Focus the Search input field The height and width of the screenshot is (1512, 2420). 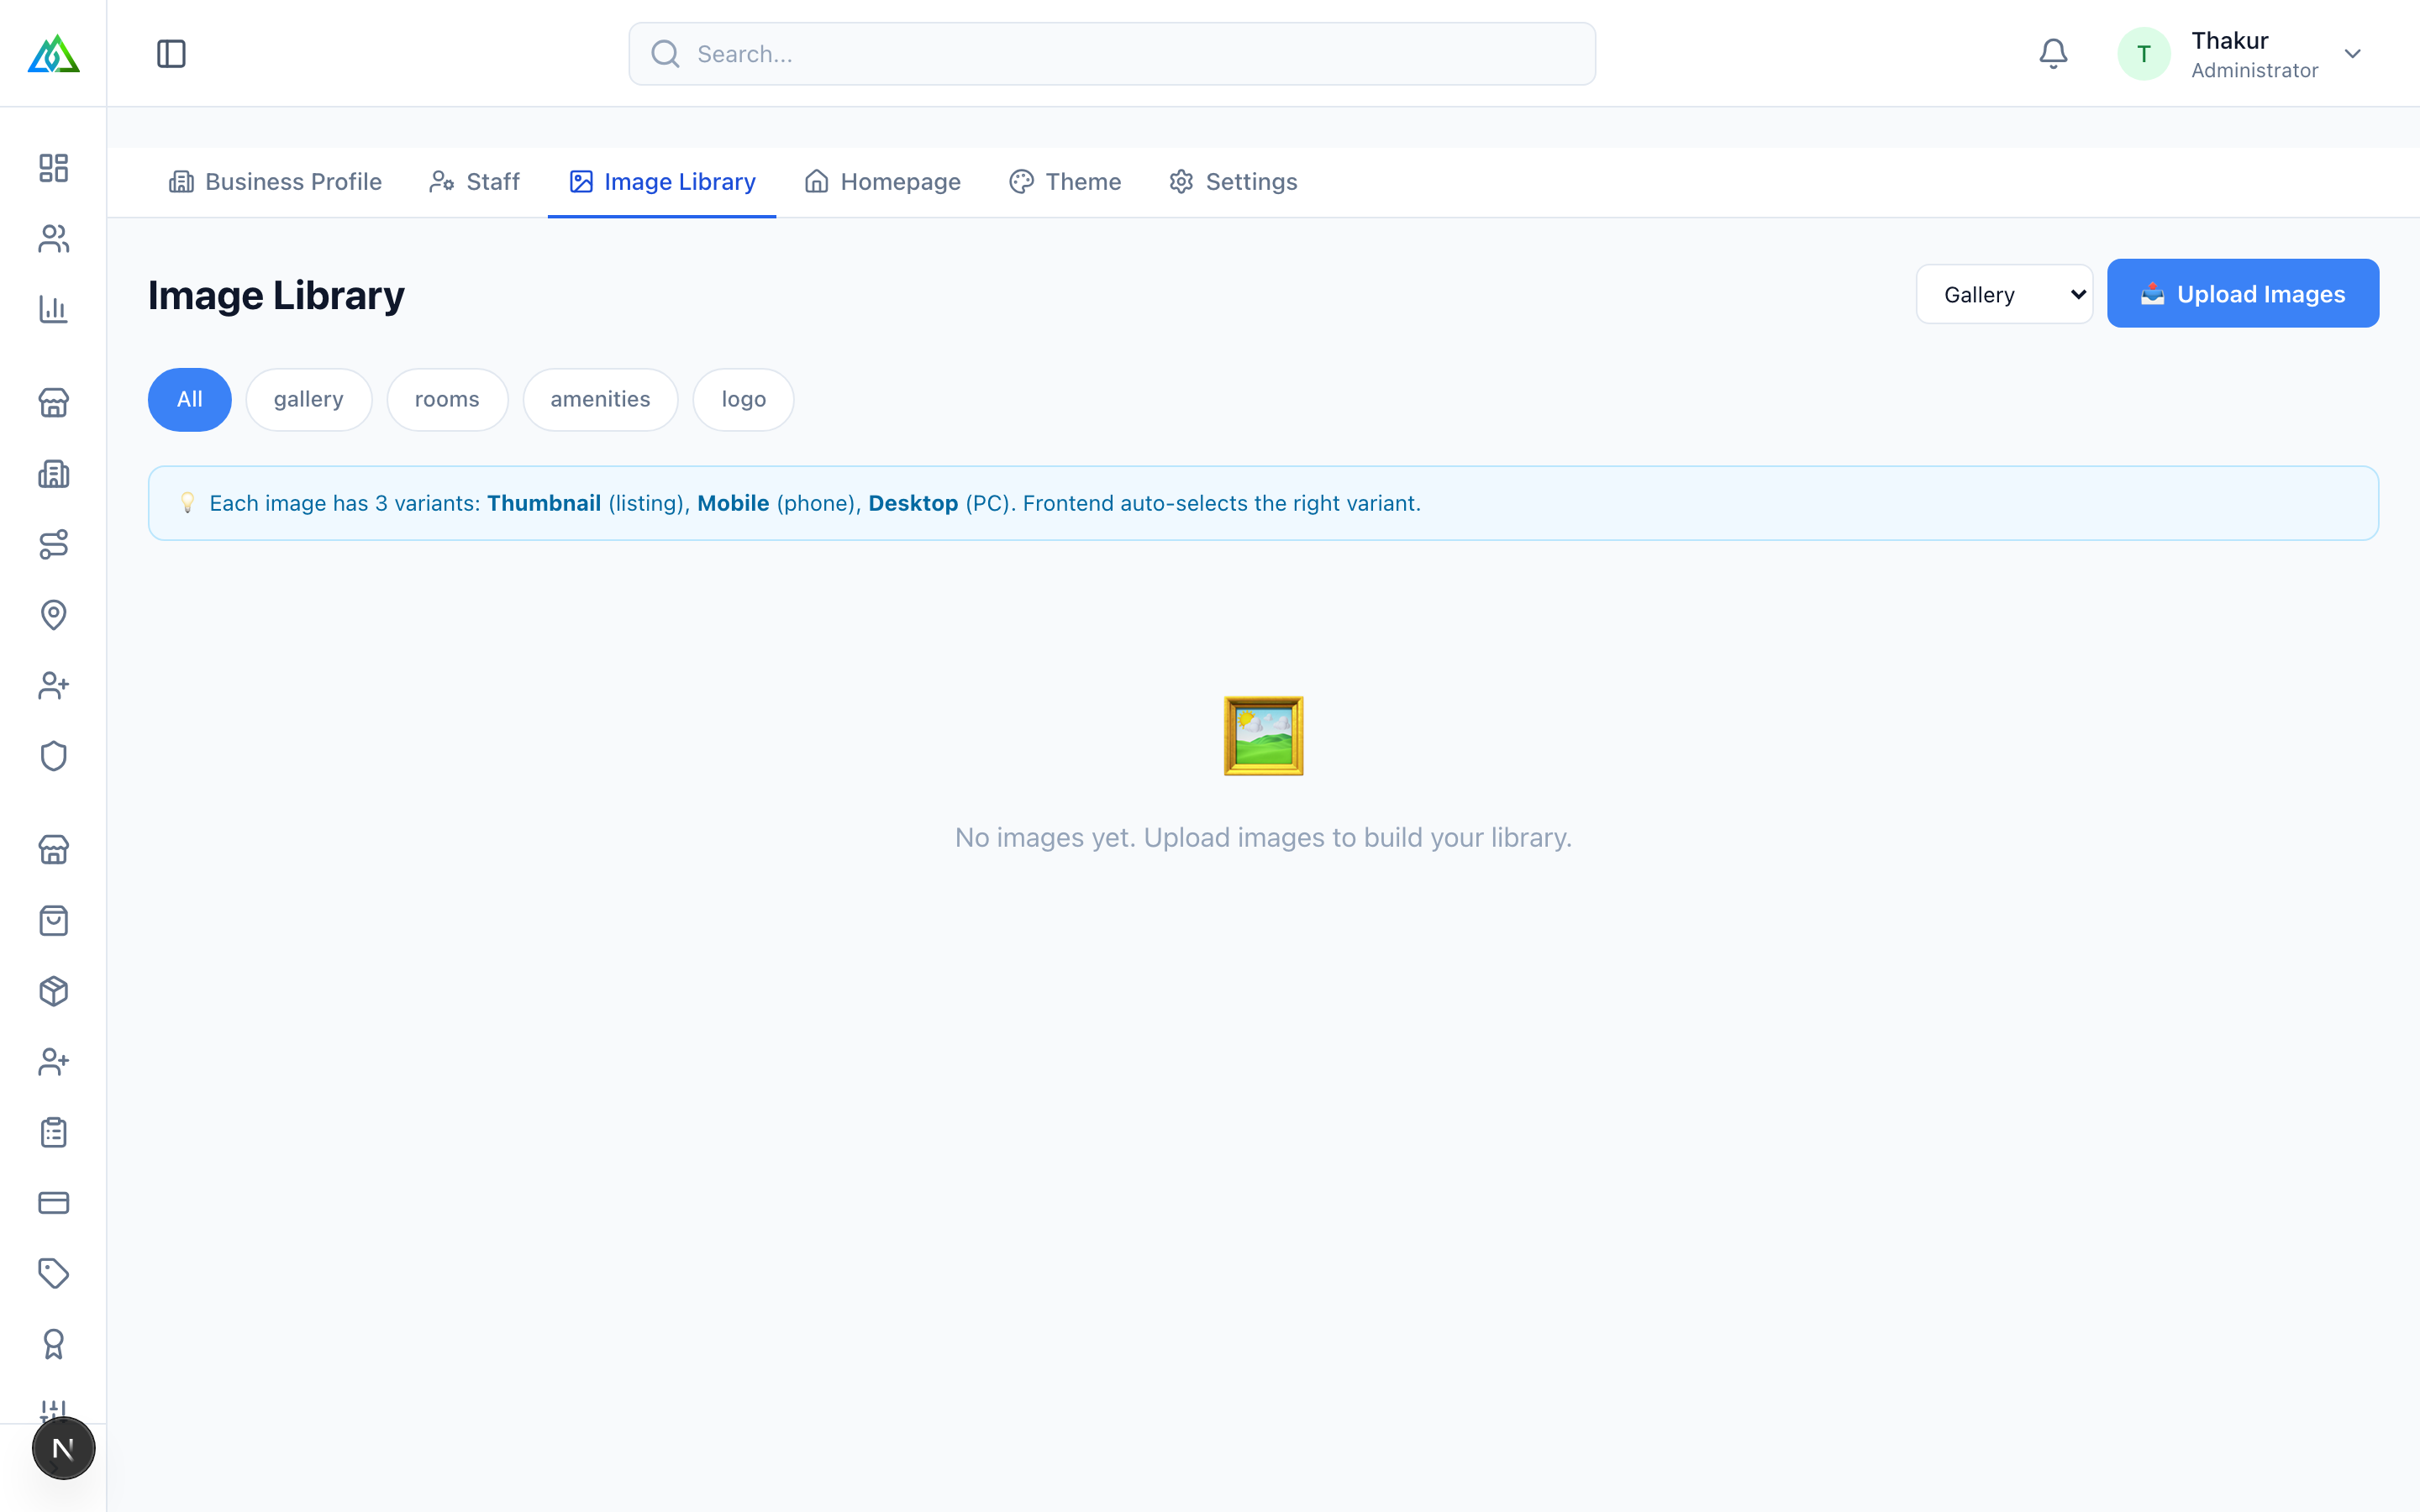pyautogui.click(x=1112, y=54)
